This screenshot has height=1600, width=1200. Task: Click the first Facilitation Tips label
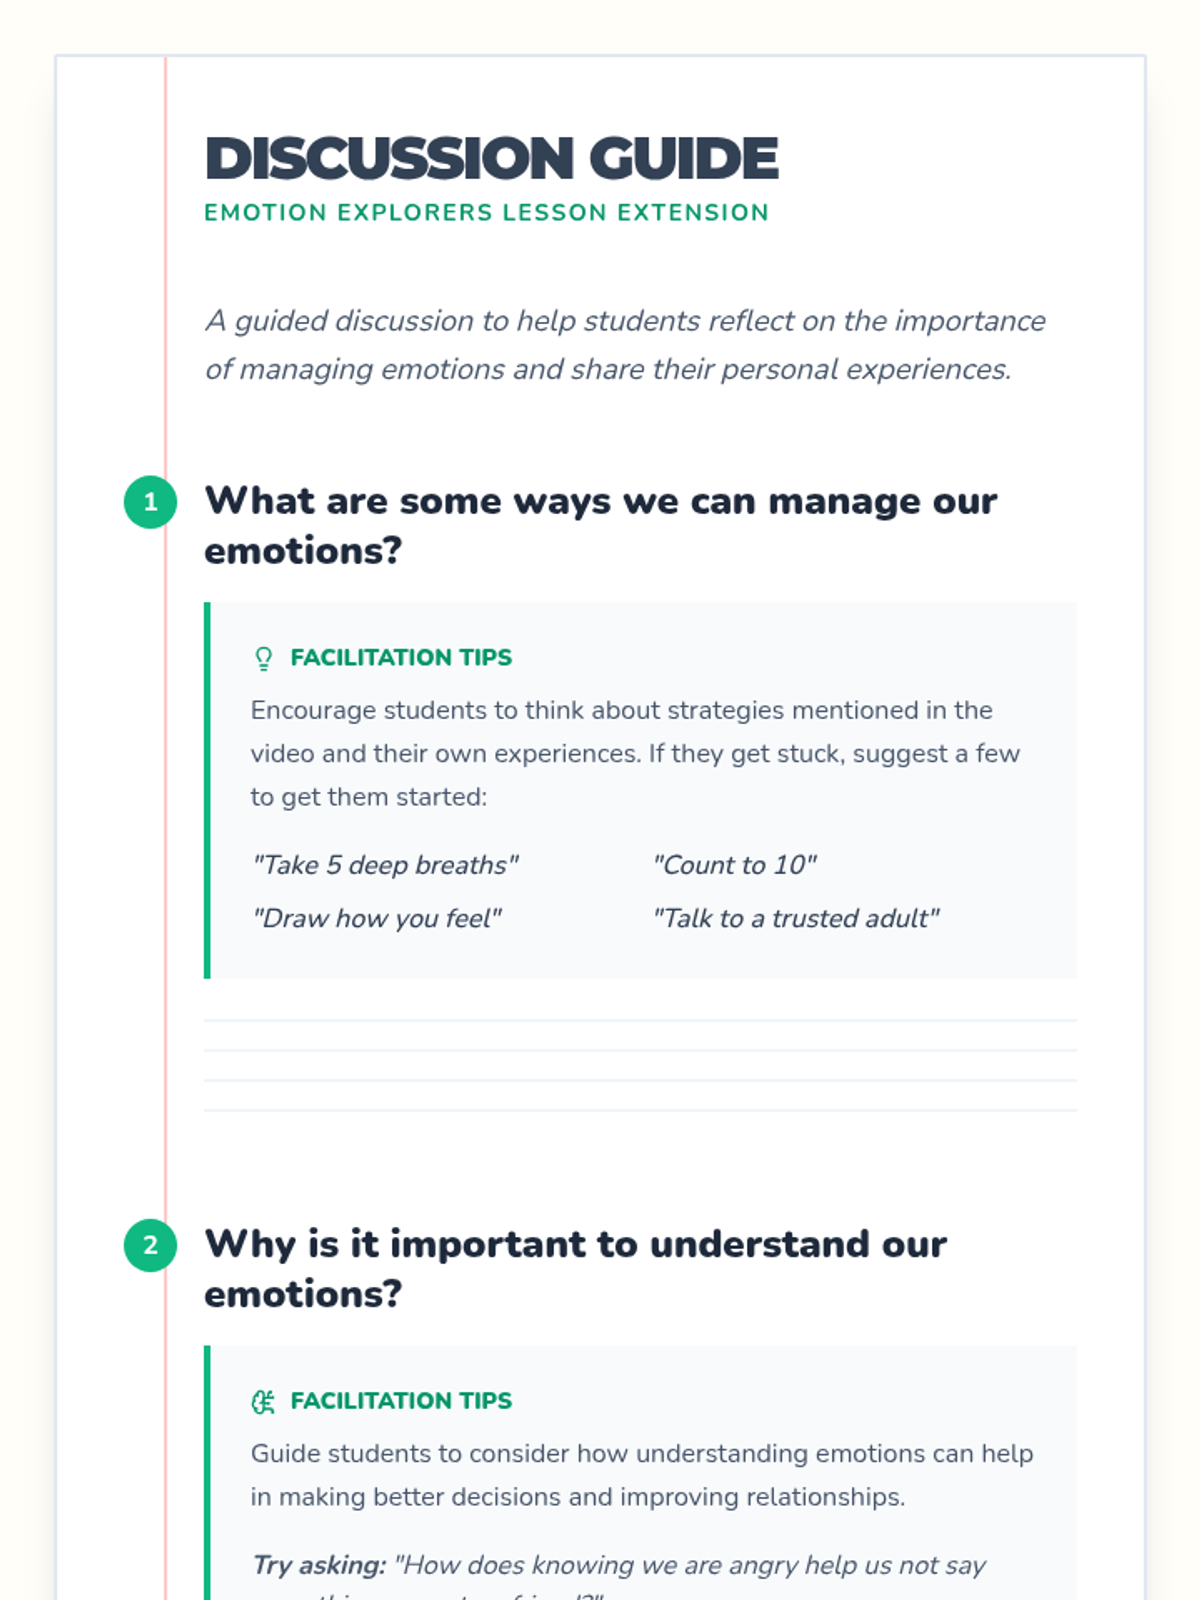click(401, 658)
